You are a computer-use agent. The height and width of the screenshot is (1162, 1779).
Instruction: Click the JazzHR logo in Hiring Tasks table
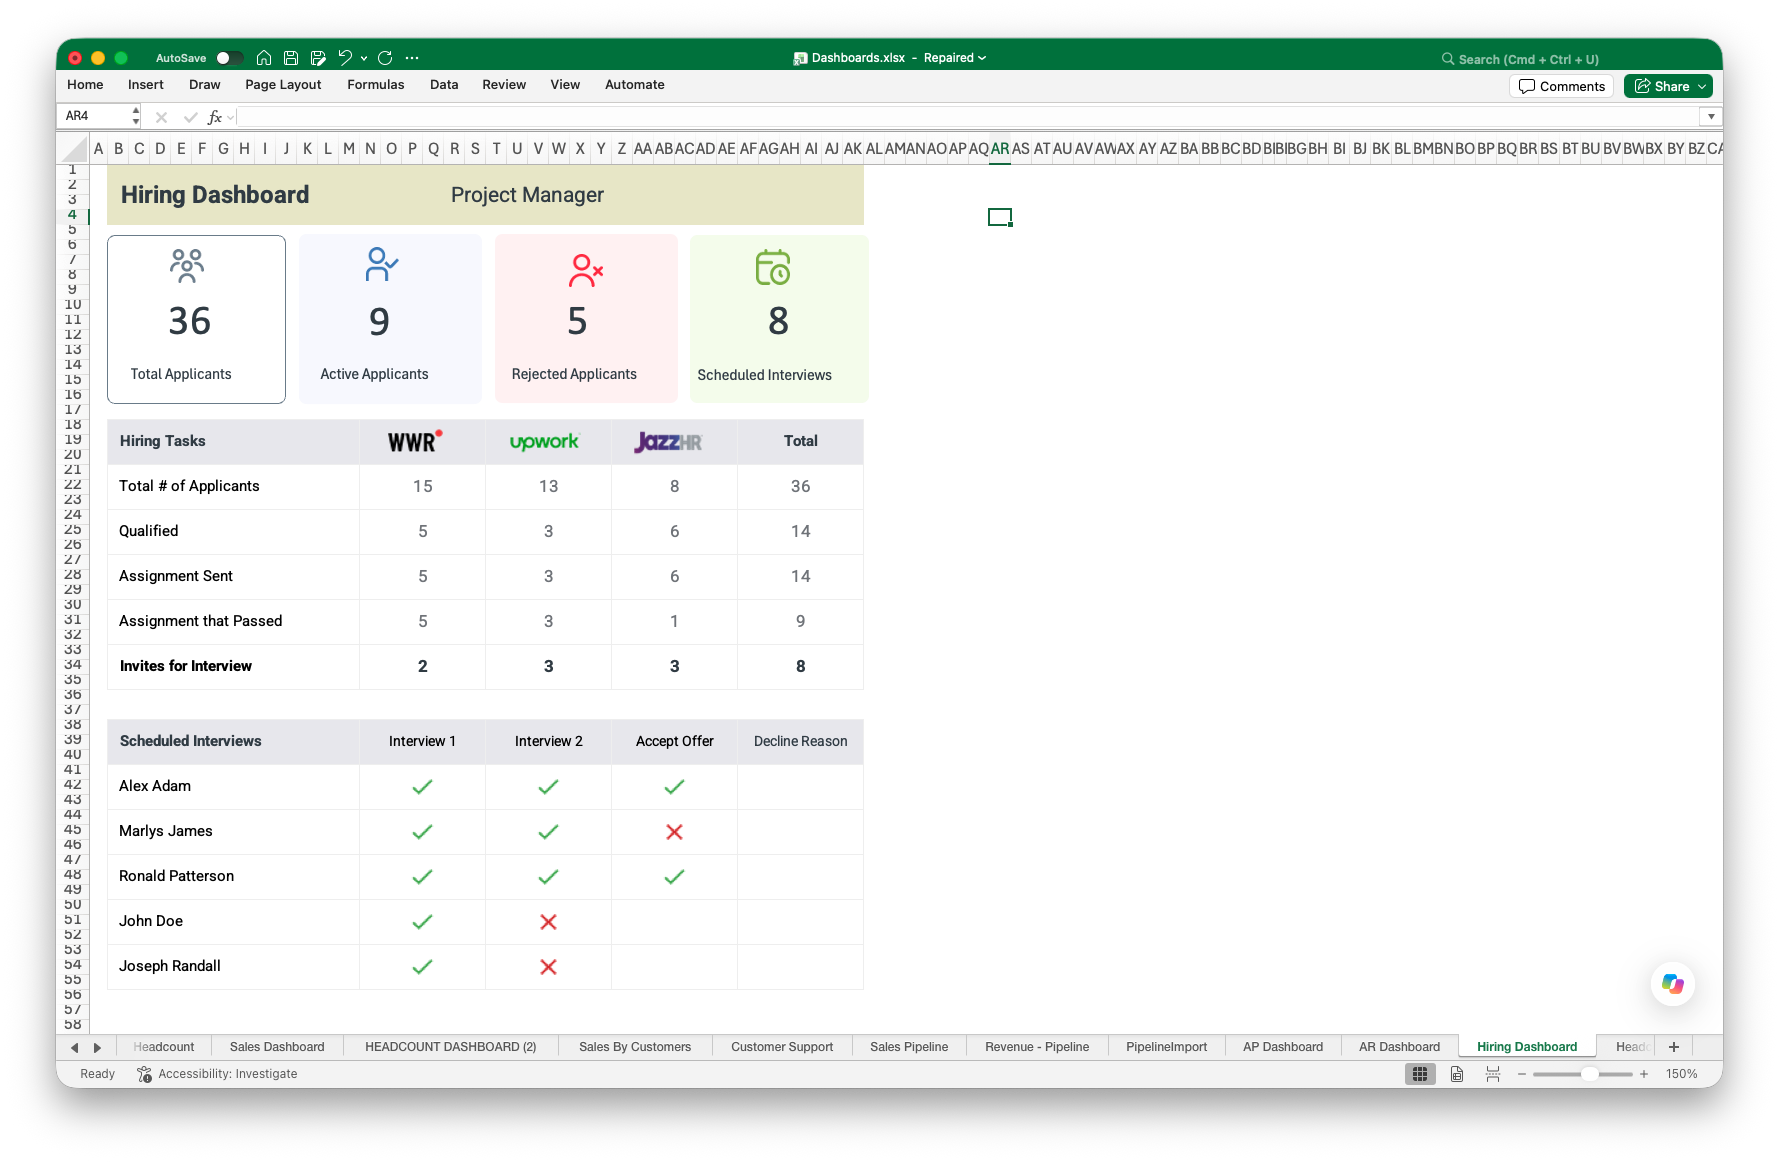click(668, 441)
